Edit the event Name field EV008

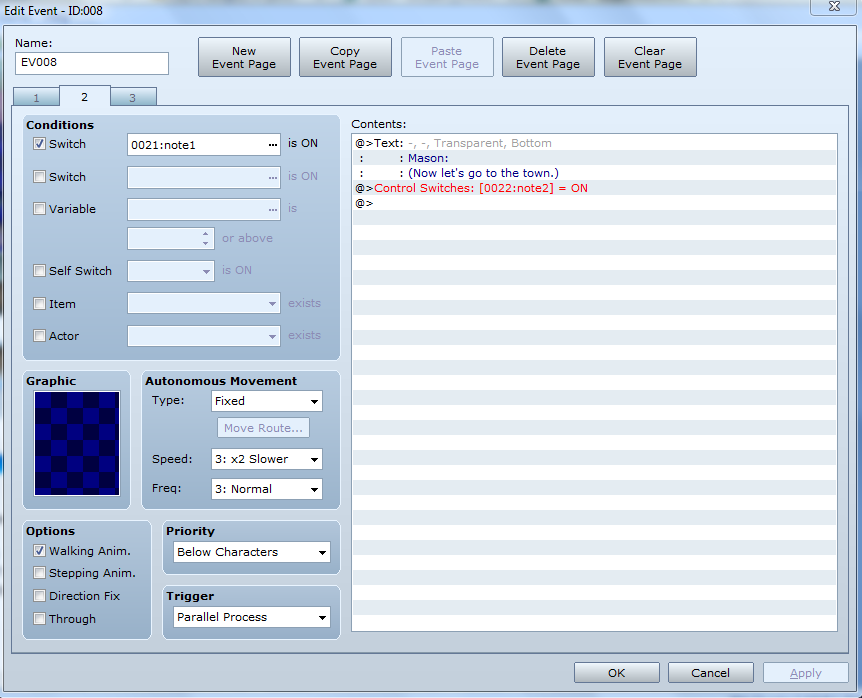(x=92, y=63)
